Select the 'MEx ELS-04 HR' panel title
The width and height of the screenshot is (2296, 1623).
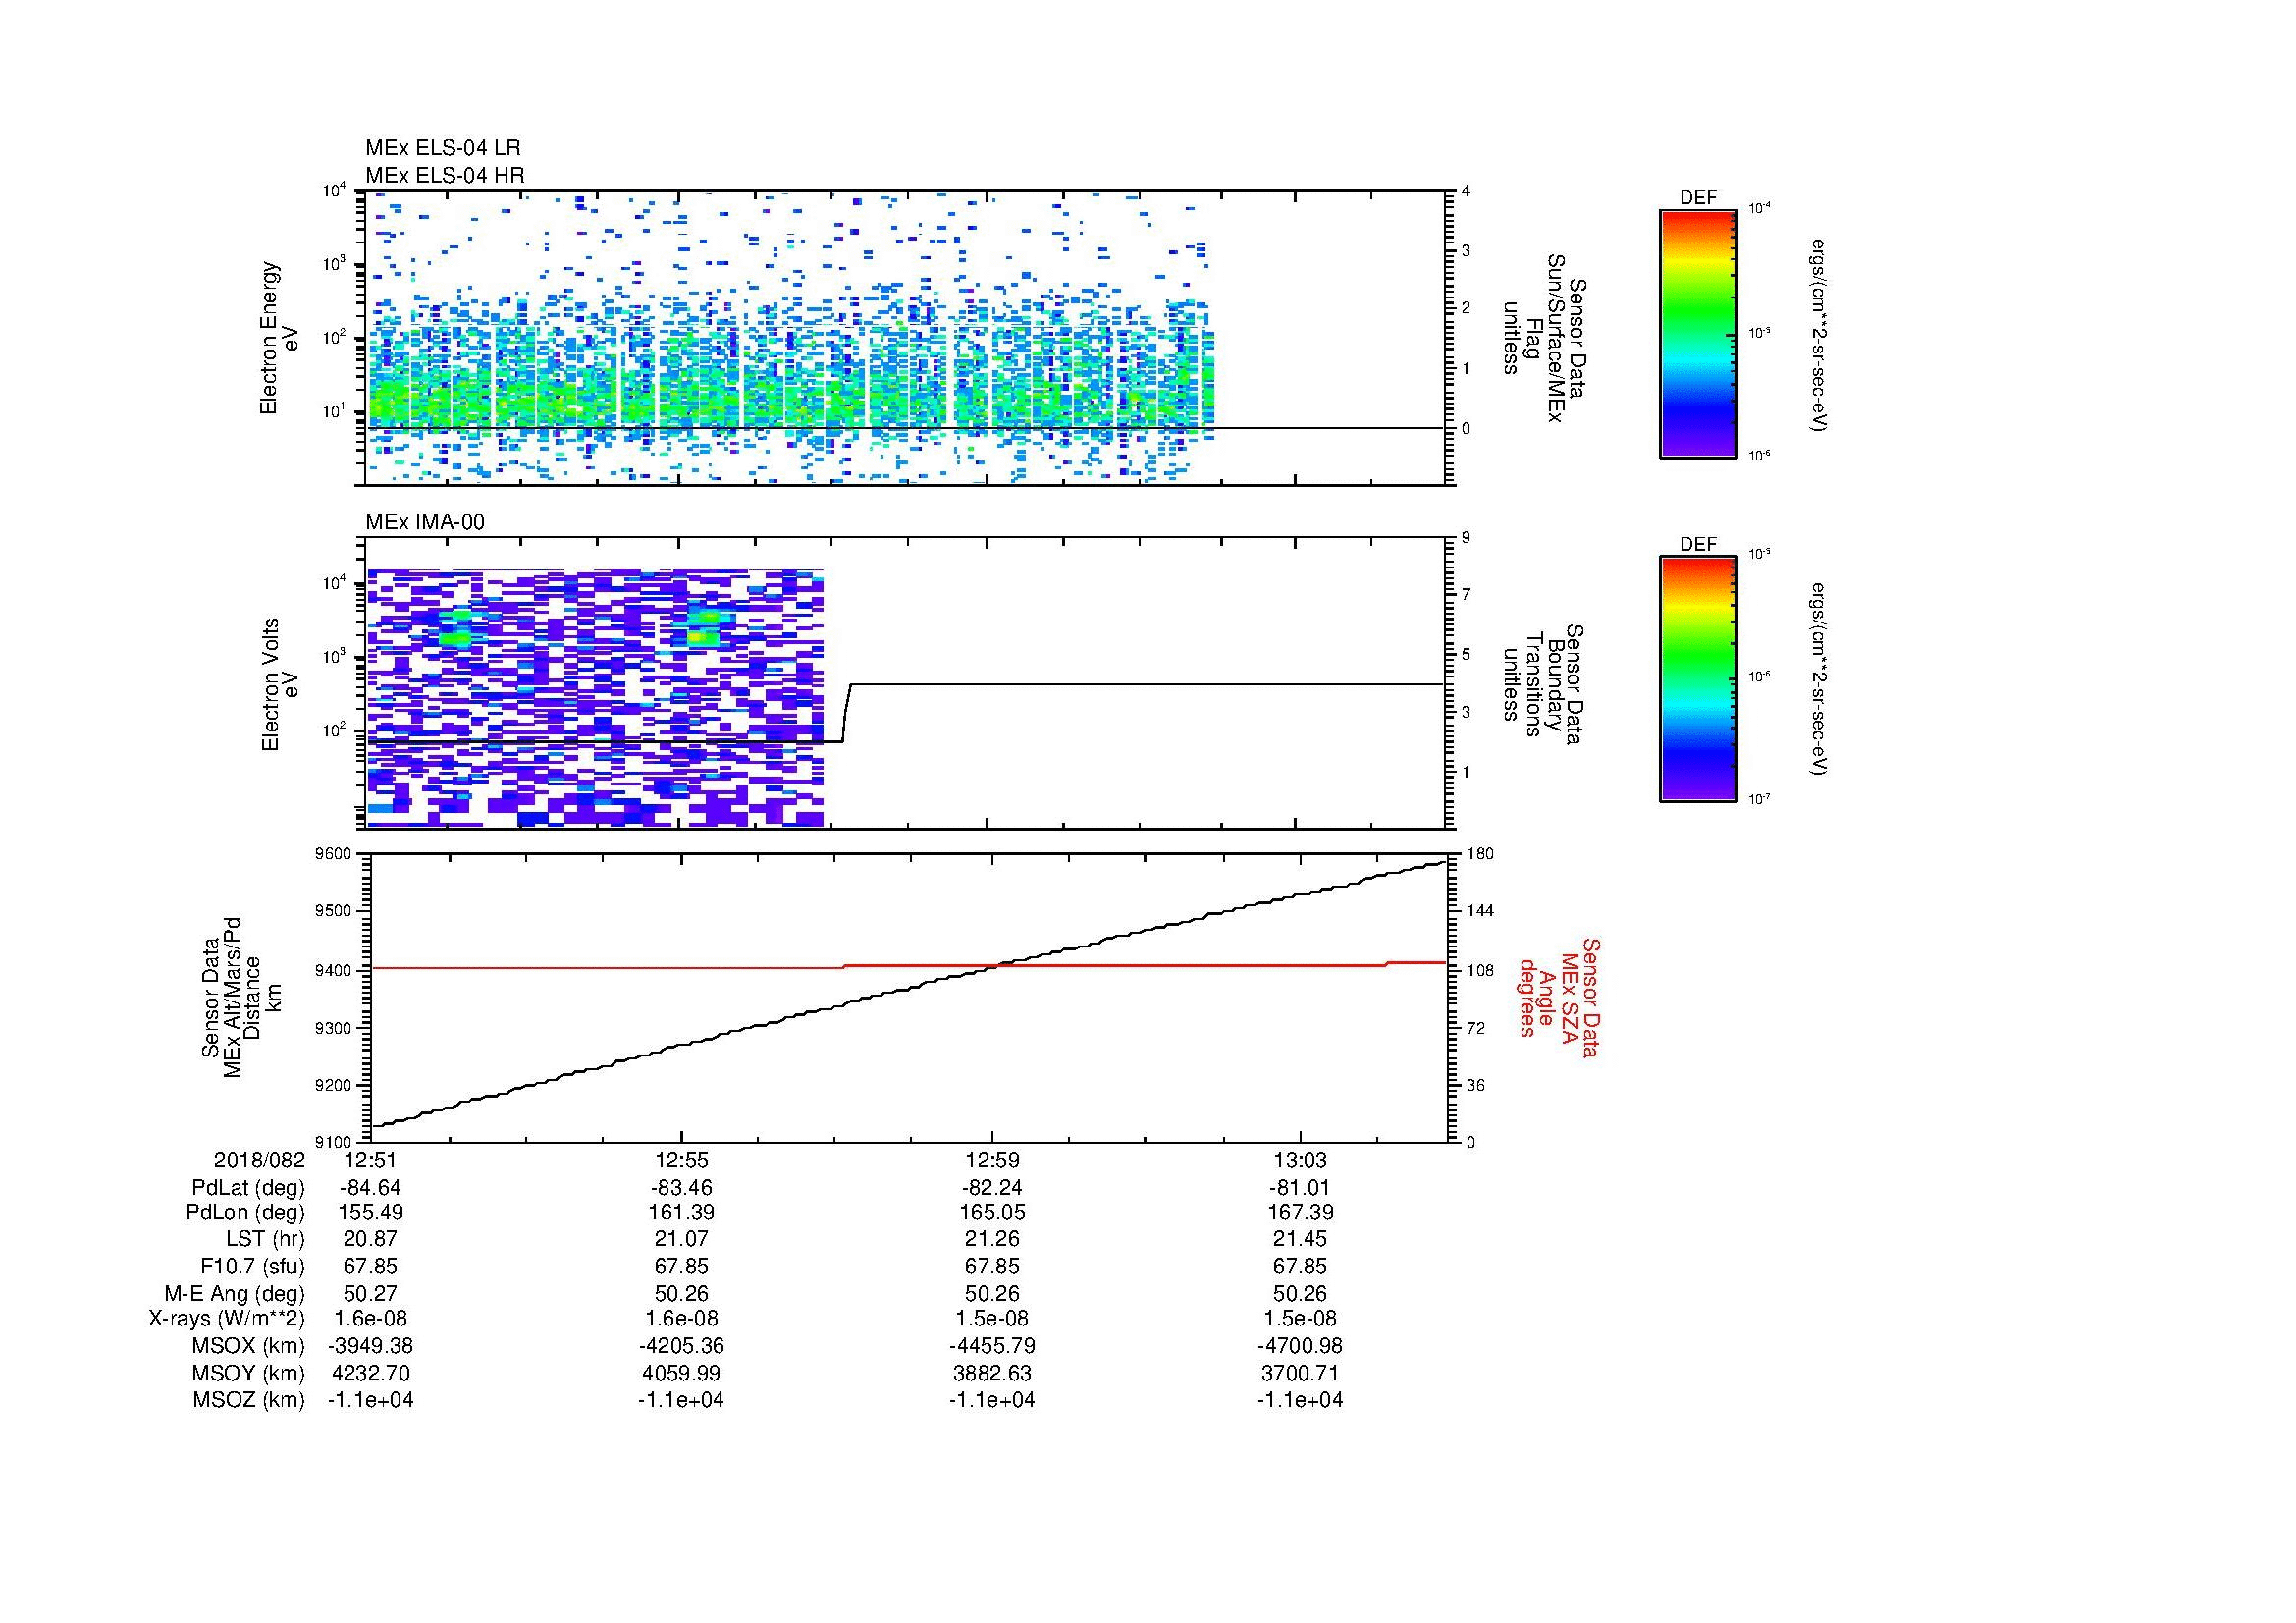coord(445,175)
